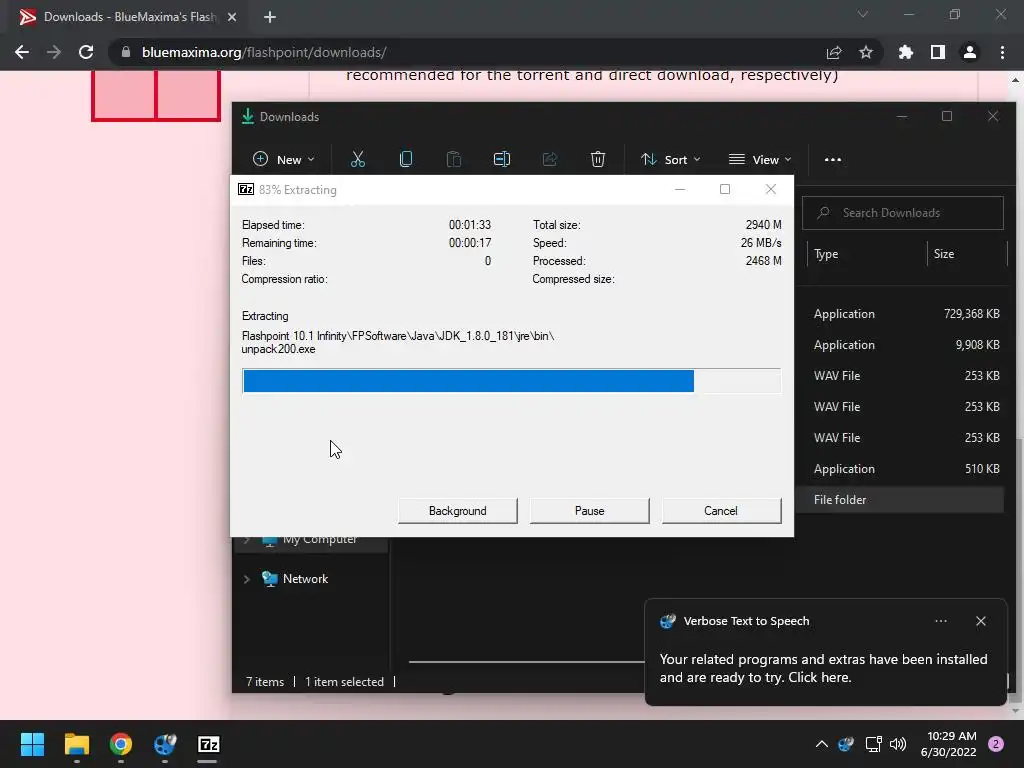1024x768 pixels.
Task: Close the Verbose Text to Speech notification
Action: 981,621
